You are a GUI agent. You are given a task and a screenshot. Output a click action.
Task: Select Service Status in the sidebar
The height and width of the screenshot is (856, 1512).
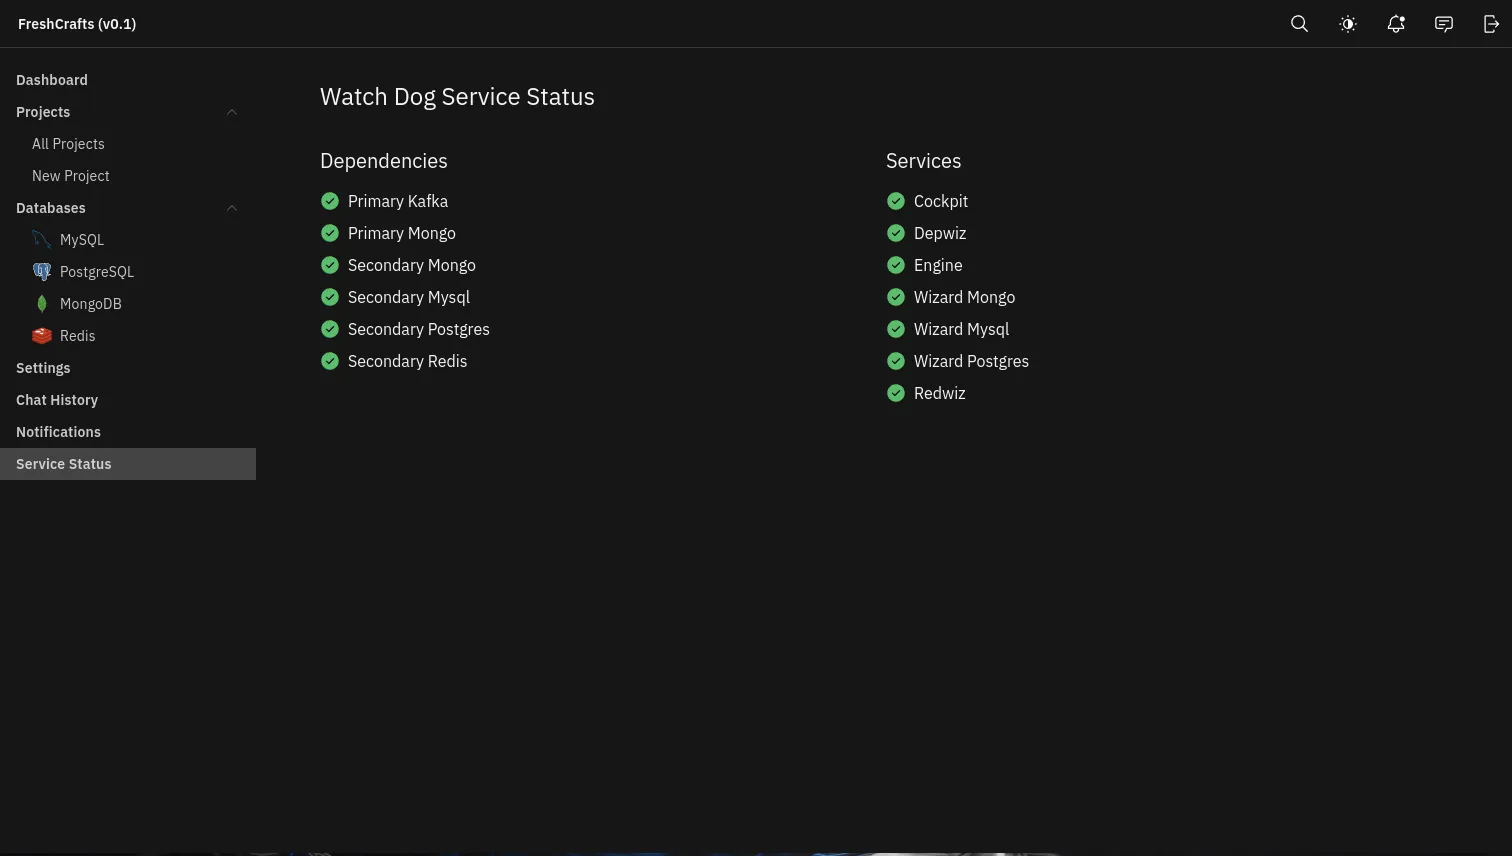pos(64,464)
